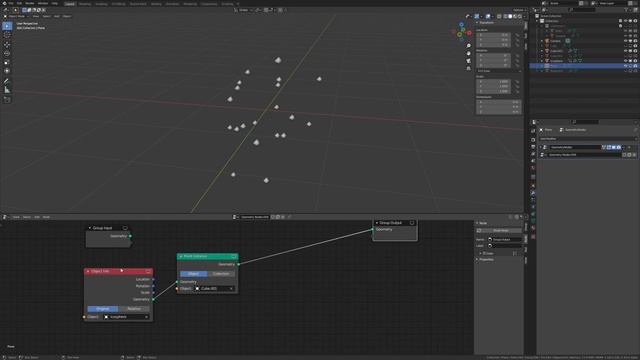The image size is (640, 360).
Task: Click the Geometry output socket of Object Info
Action: pos(153,300)
